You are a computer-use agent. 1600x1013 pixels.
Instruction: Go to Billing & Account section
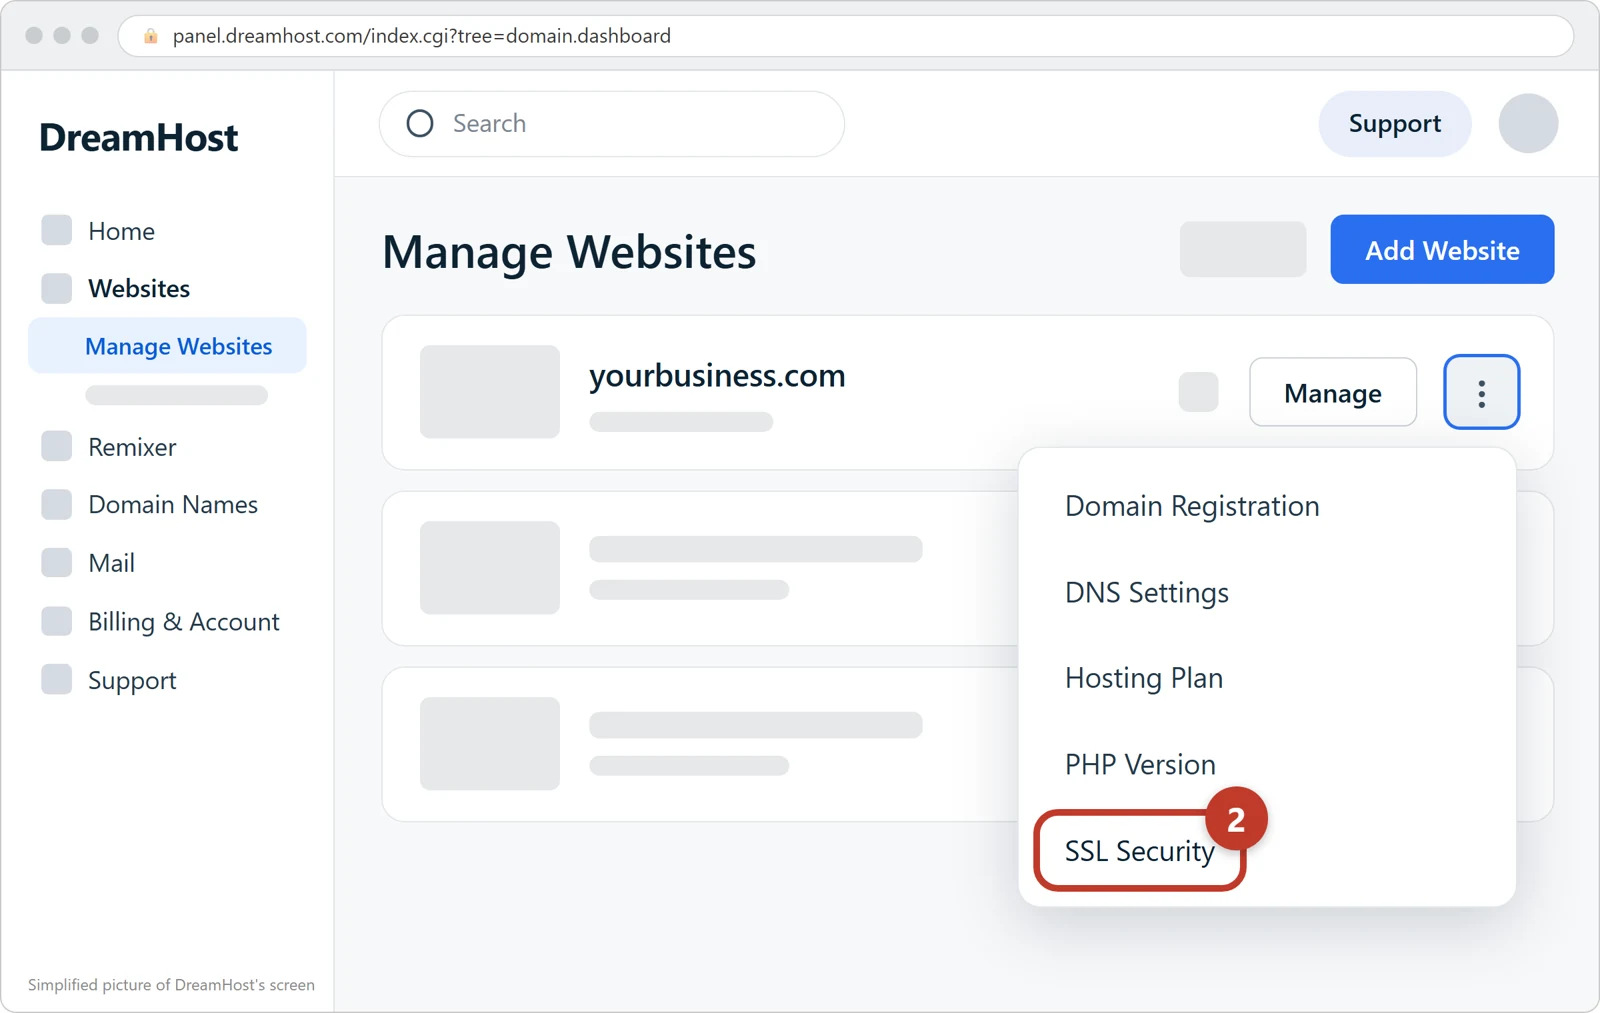pos(184,622)
